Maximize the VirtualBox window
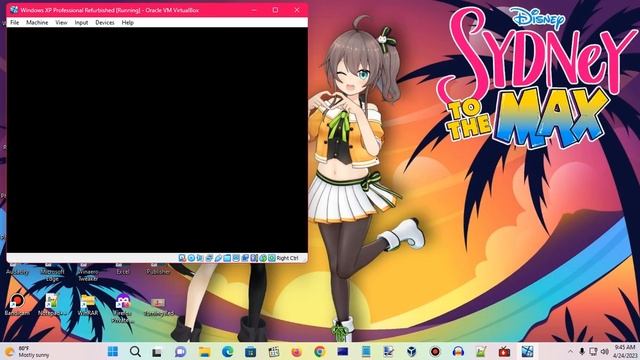 tap(275, 10)
